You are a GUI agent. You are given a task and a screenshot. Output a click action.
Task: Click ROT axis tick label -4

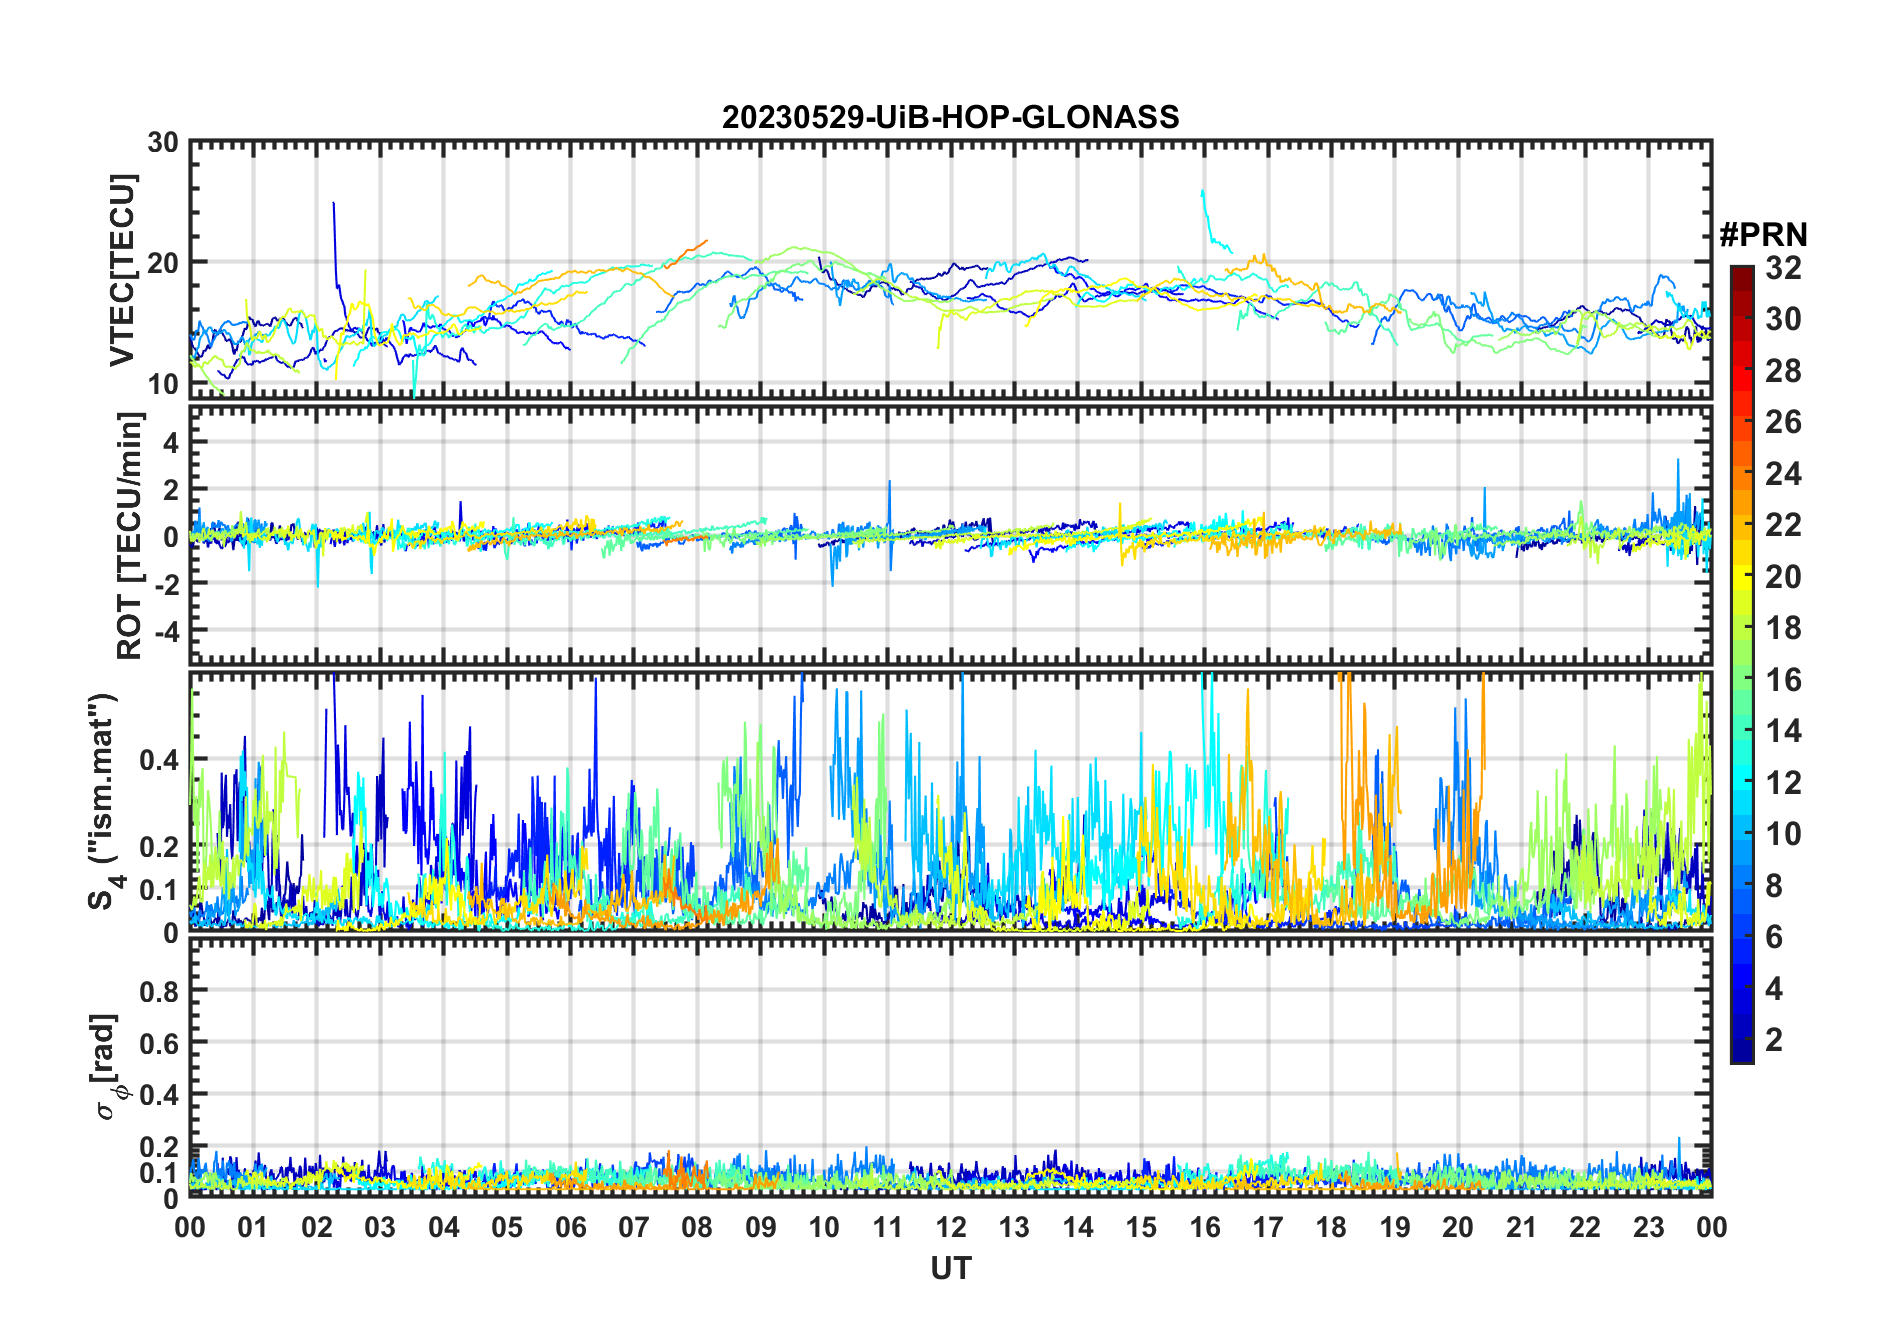pyautogui.click(x=165, y=631)
